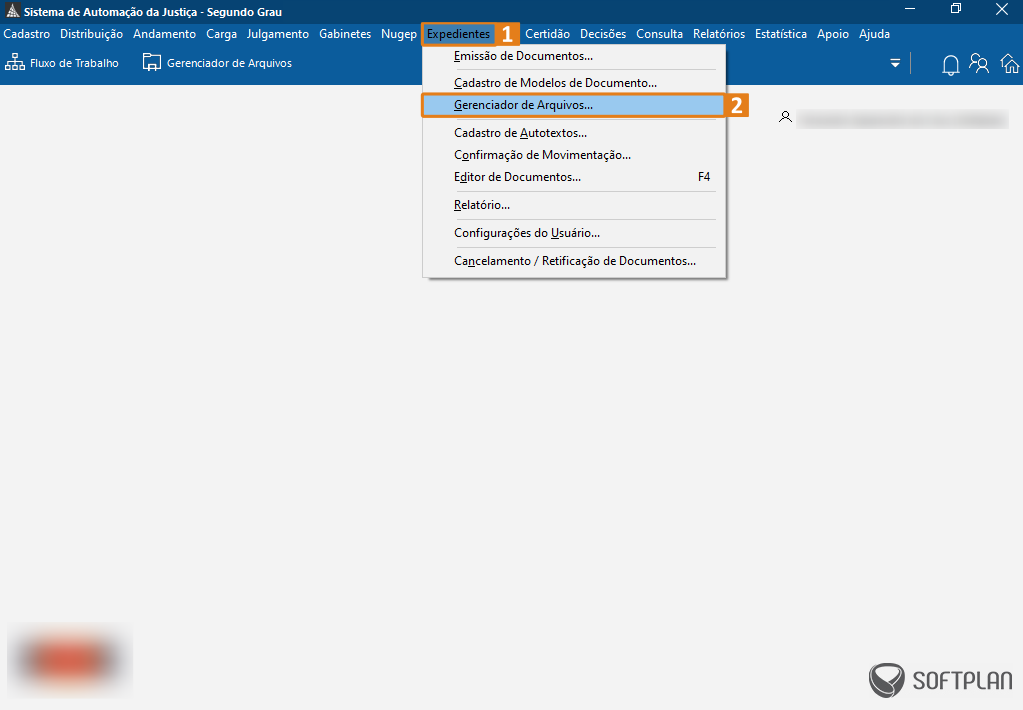Choose Emissão de Documentos from the menu

523,56
